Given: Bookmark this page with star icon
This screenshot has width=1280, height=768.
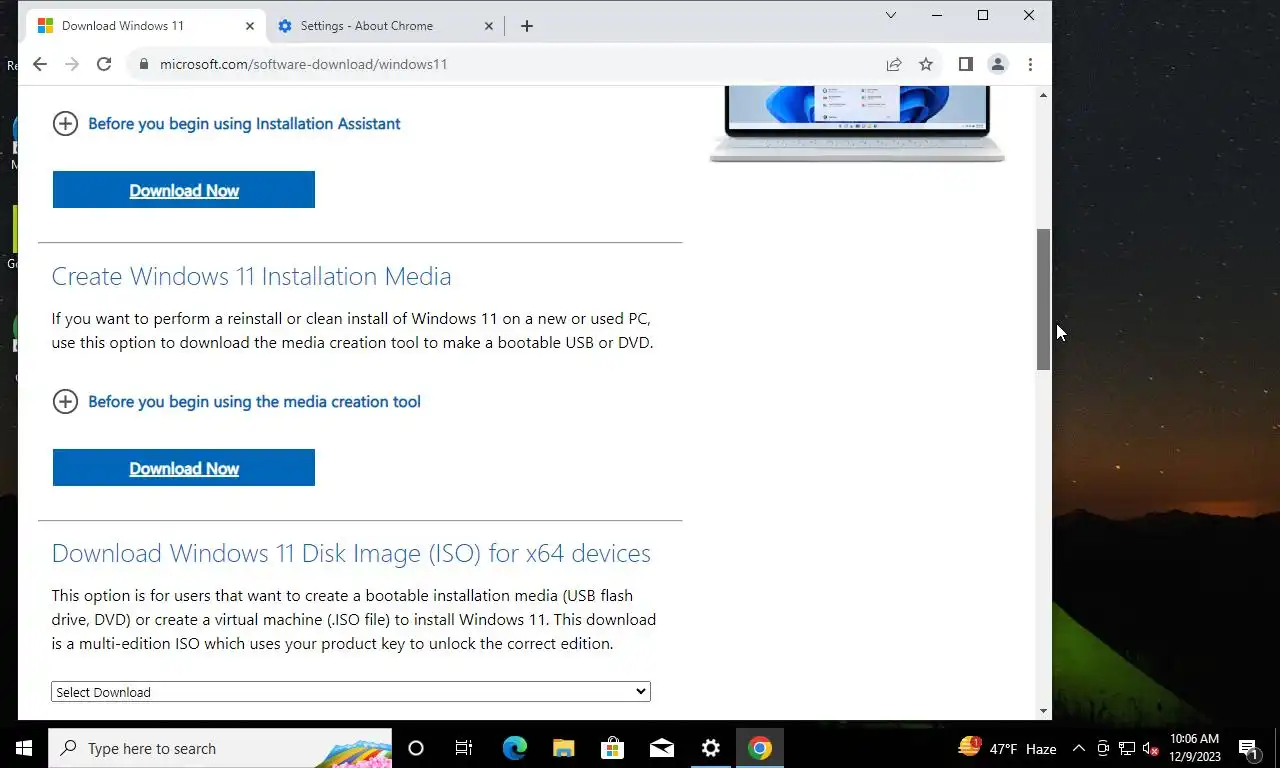Looking at the screenshot, I should coord(926,64).
